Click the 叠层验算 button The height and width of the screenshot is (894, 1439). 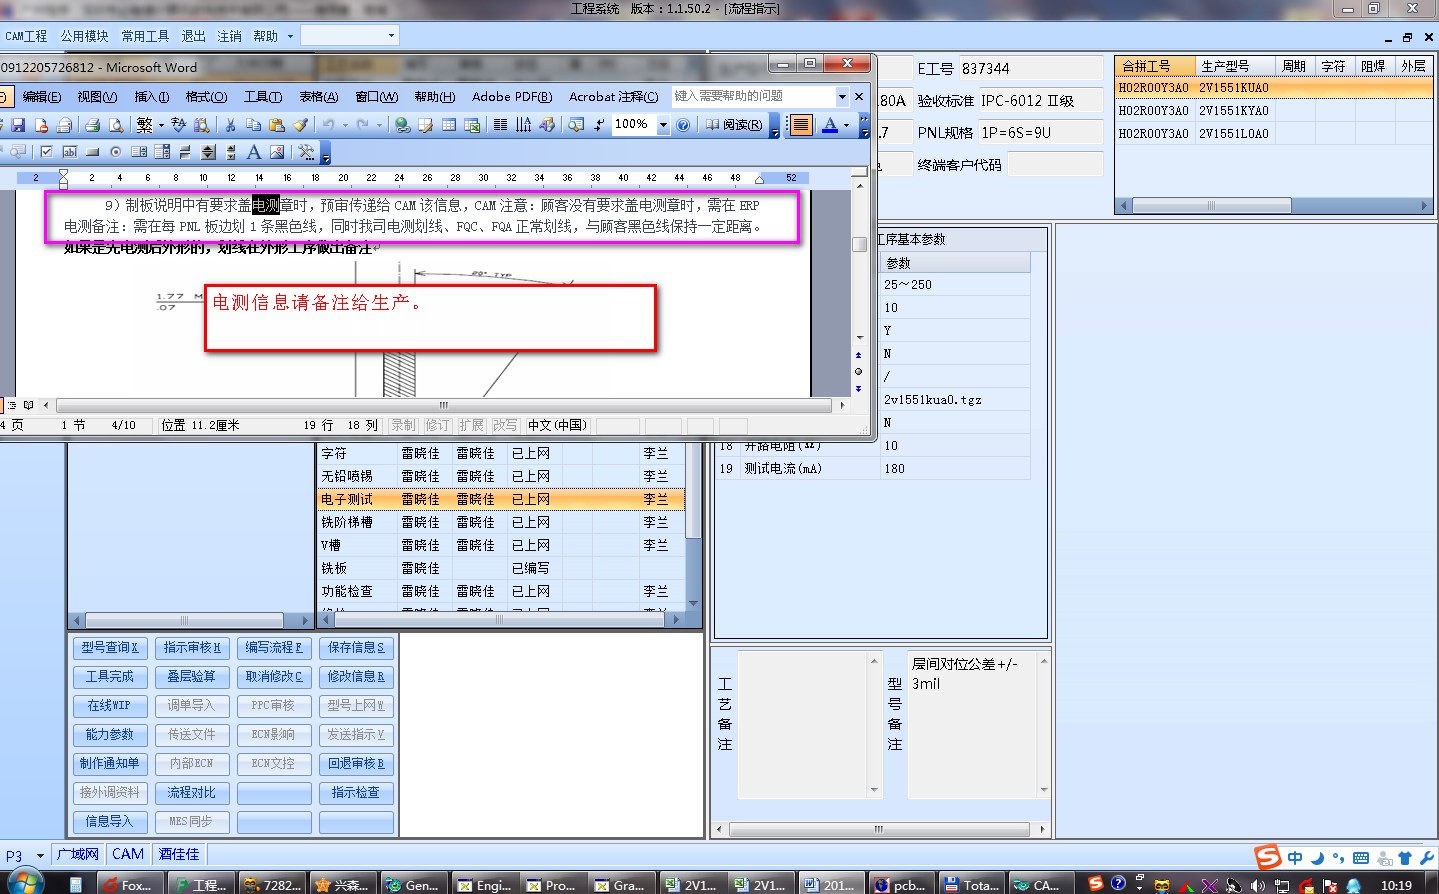[192, 677]
